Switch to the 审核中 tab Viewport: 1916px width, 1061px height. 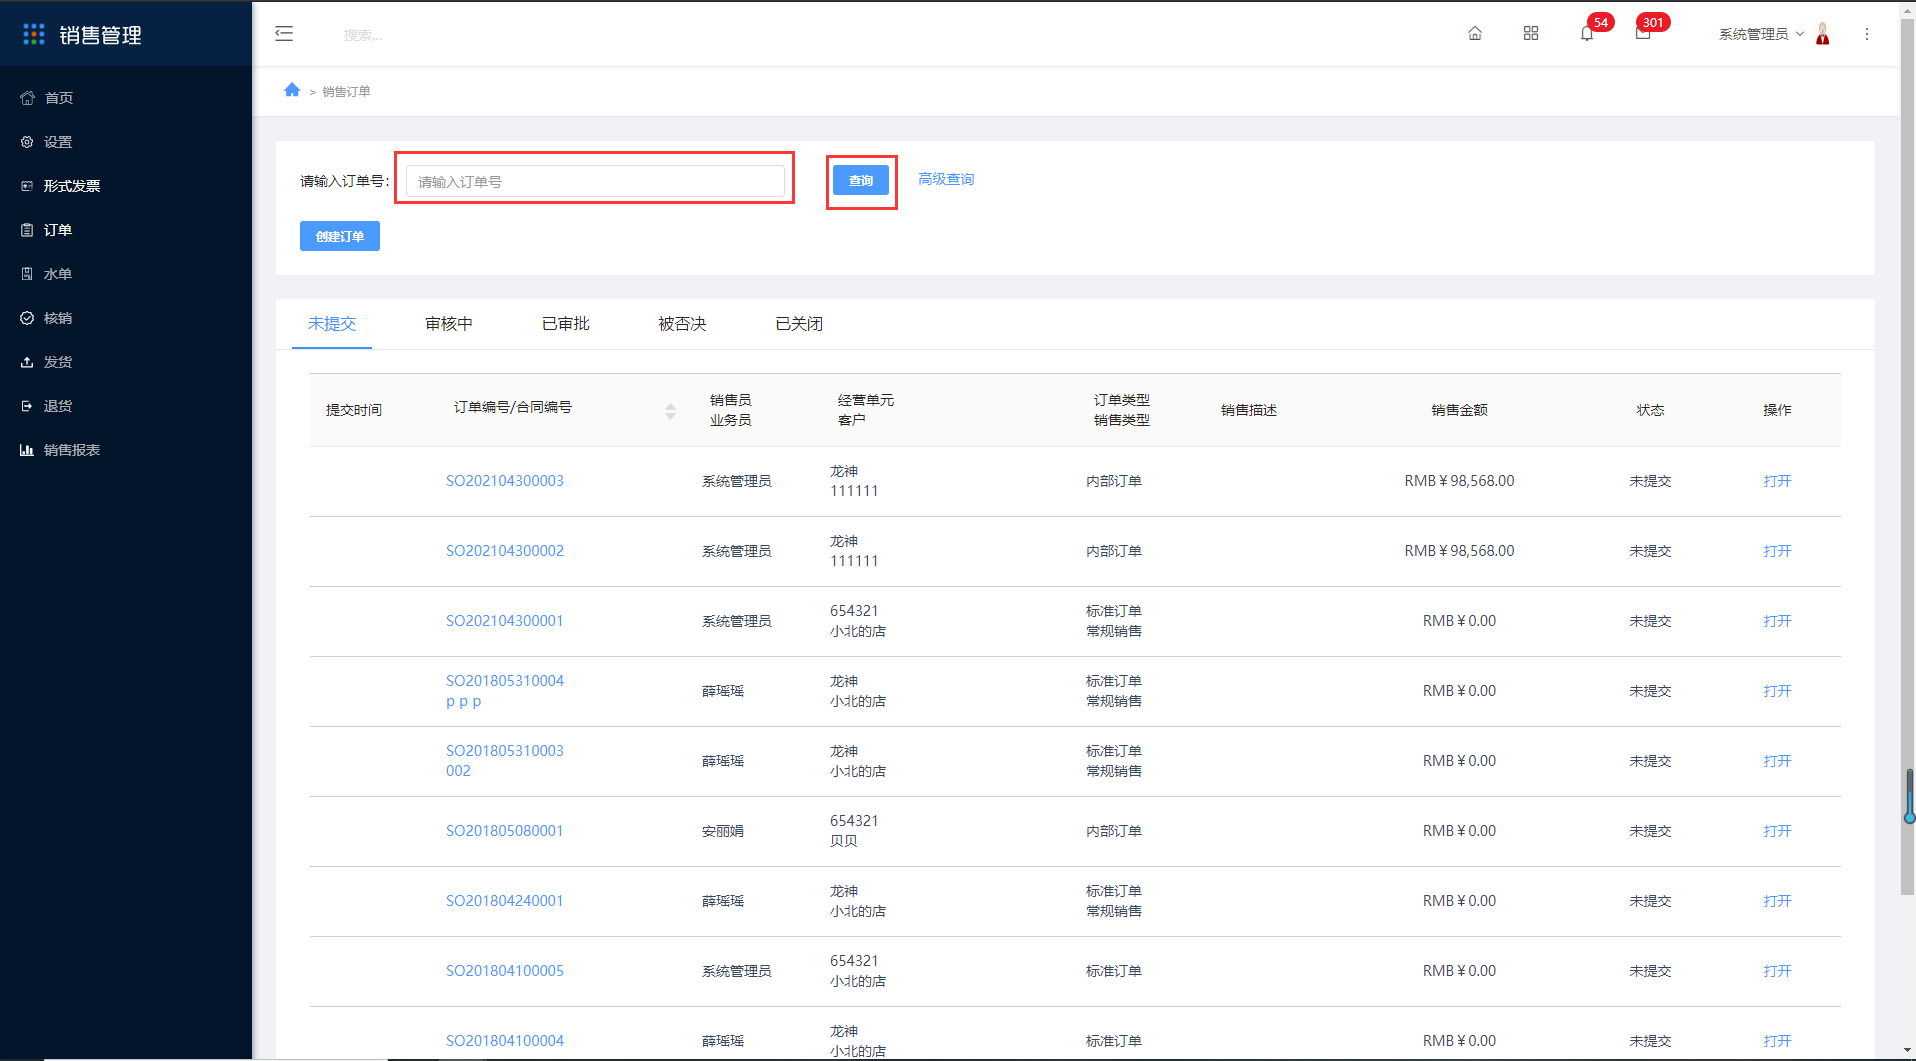pyautogui.click(x=449, y=324)
